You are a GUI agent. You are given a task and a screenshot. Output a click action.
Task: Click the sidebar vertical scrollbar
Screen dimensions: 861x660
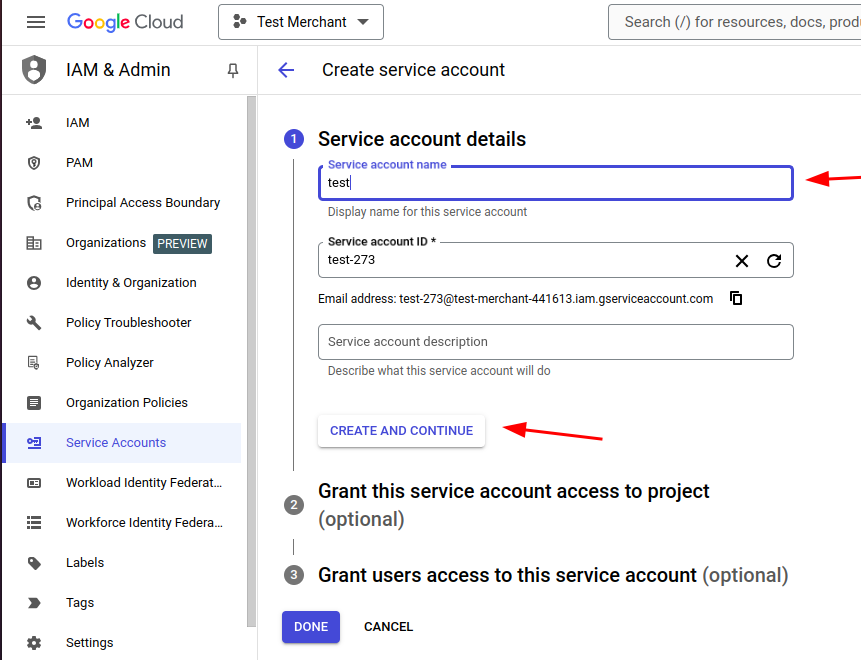251,361
